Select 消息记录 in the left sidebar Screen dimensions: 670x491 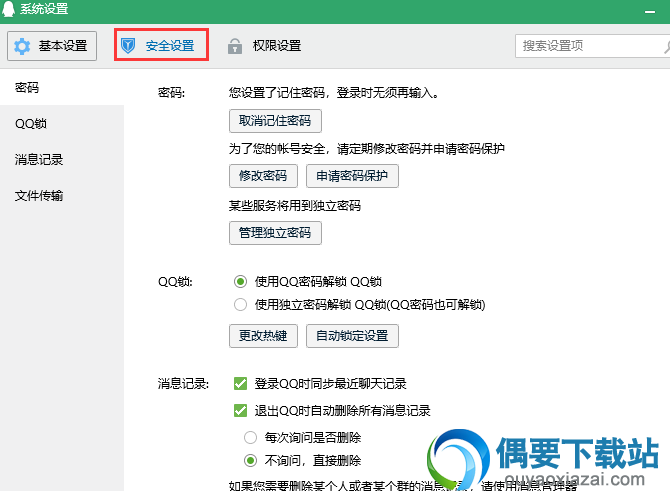click(62, 159)
